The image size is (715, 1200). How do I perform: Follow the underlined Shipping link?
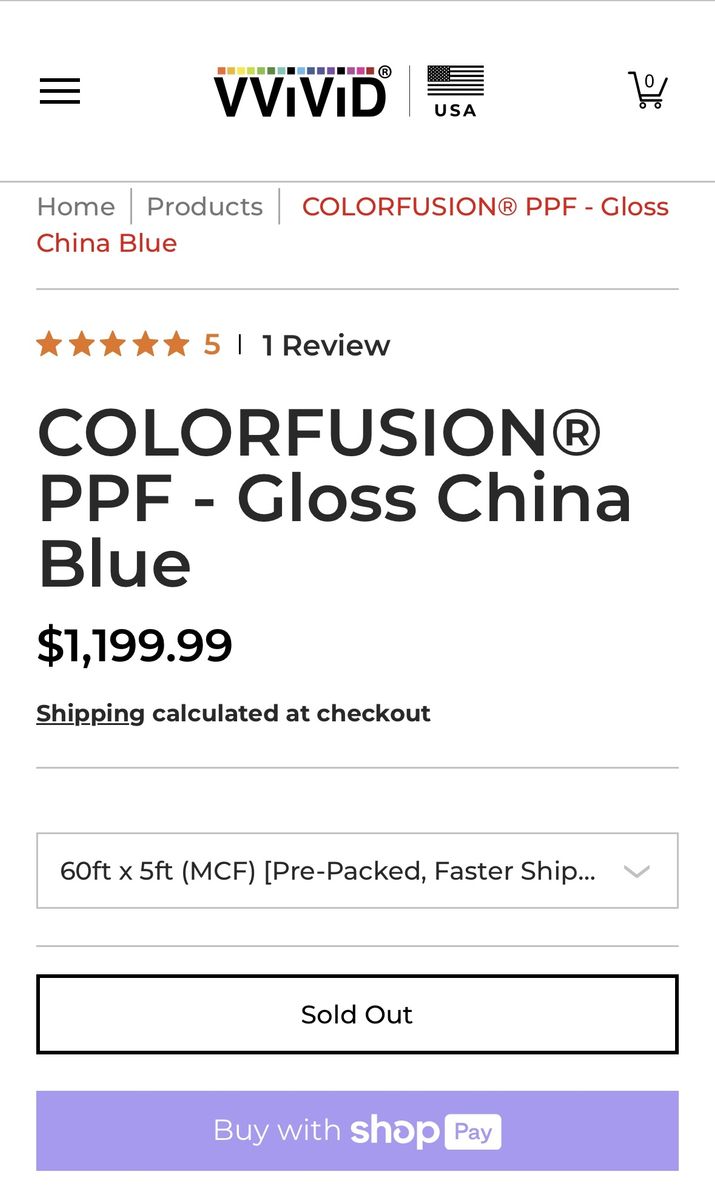pos(91,714)
